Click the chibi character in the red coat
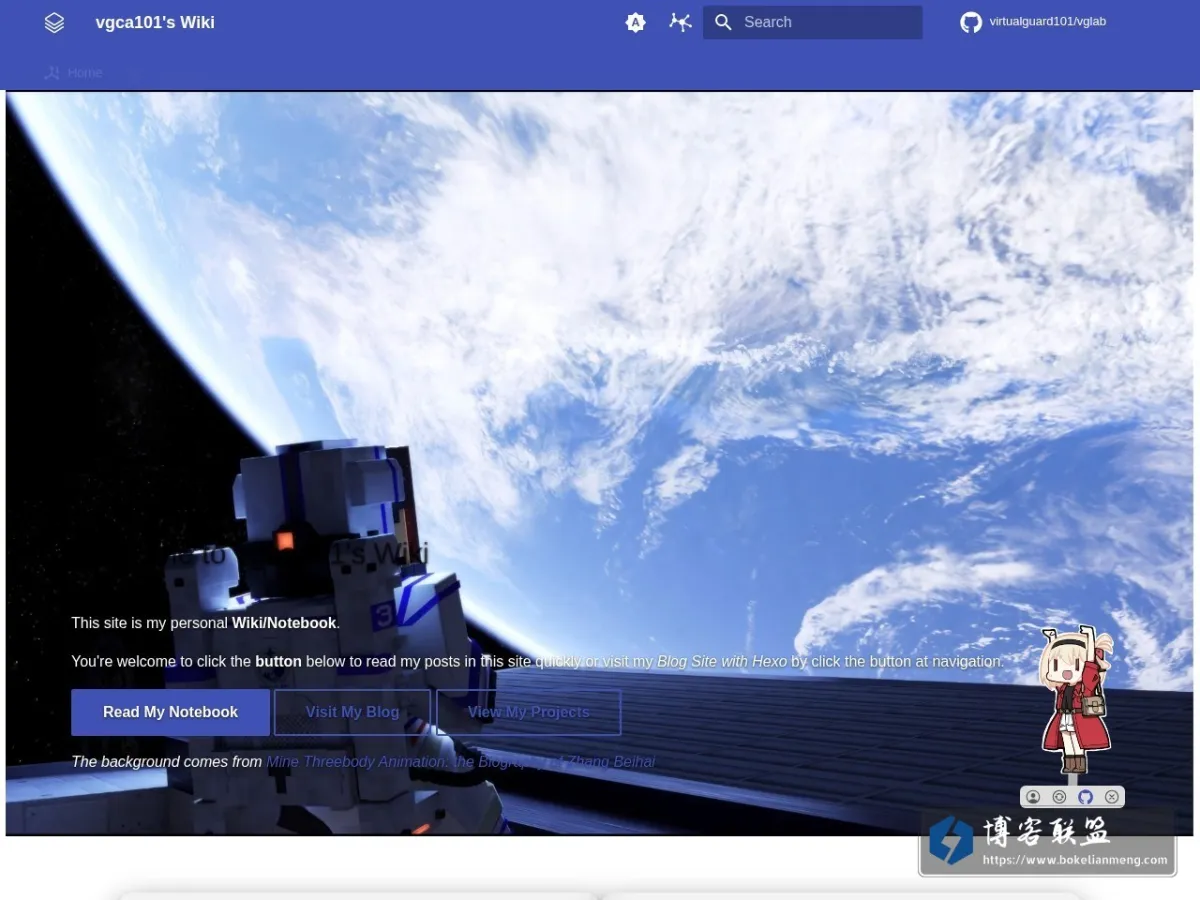 1076,700
